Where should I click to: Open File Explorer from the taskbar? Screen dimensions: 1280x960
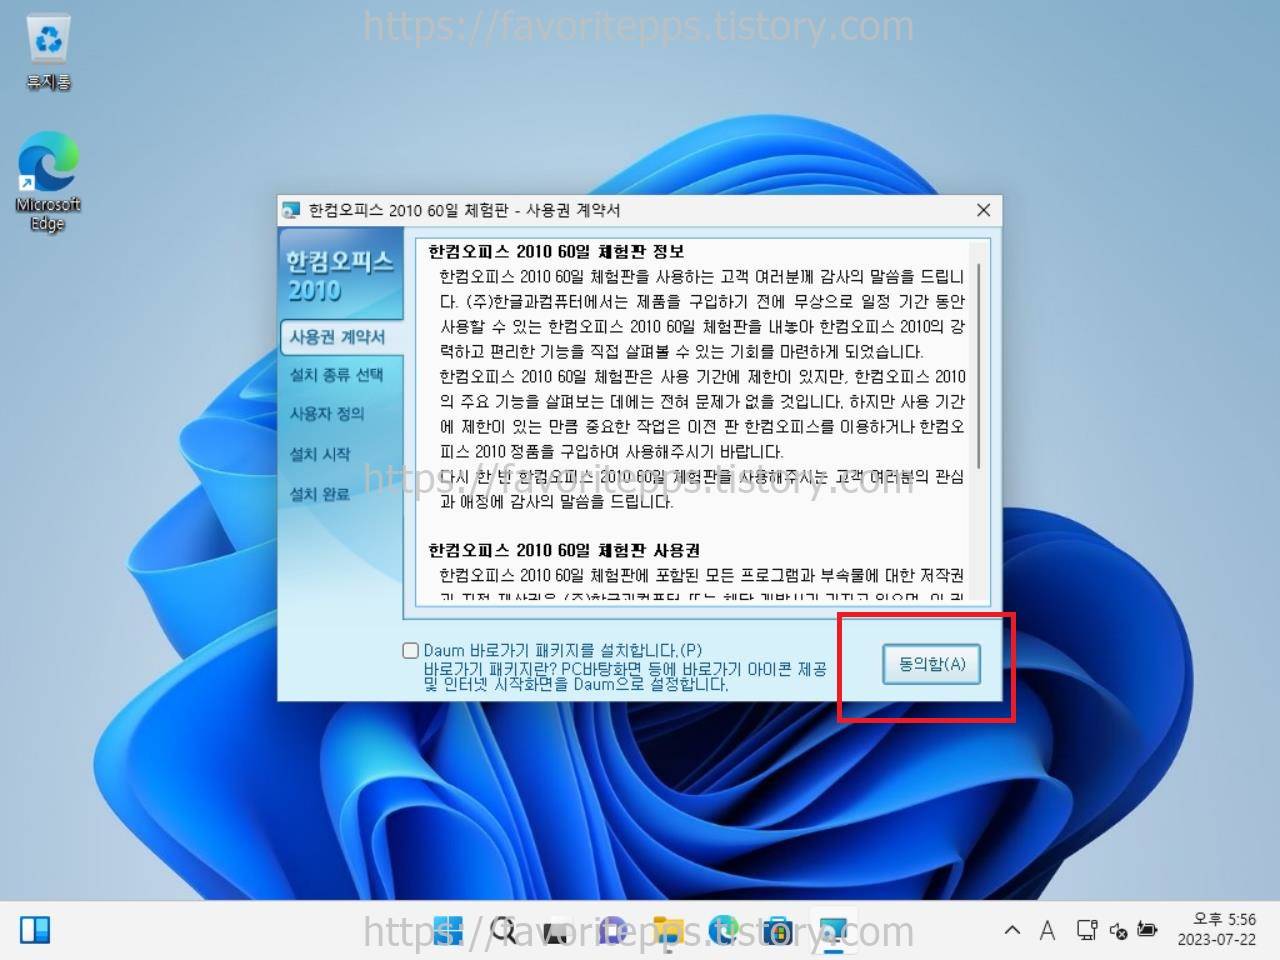(x=667, y=930)
